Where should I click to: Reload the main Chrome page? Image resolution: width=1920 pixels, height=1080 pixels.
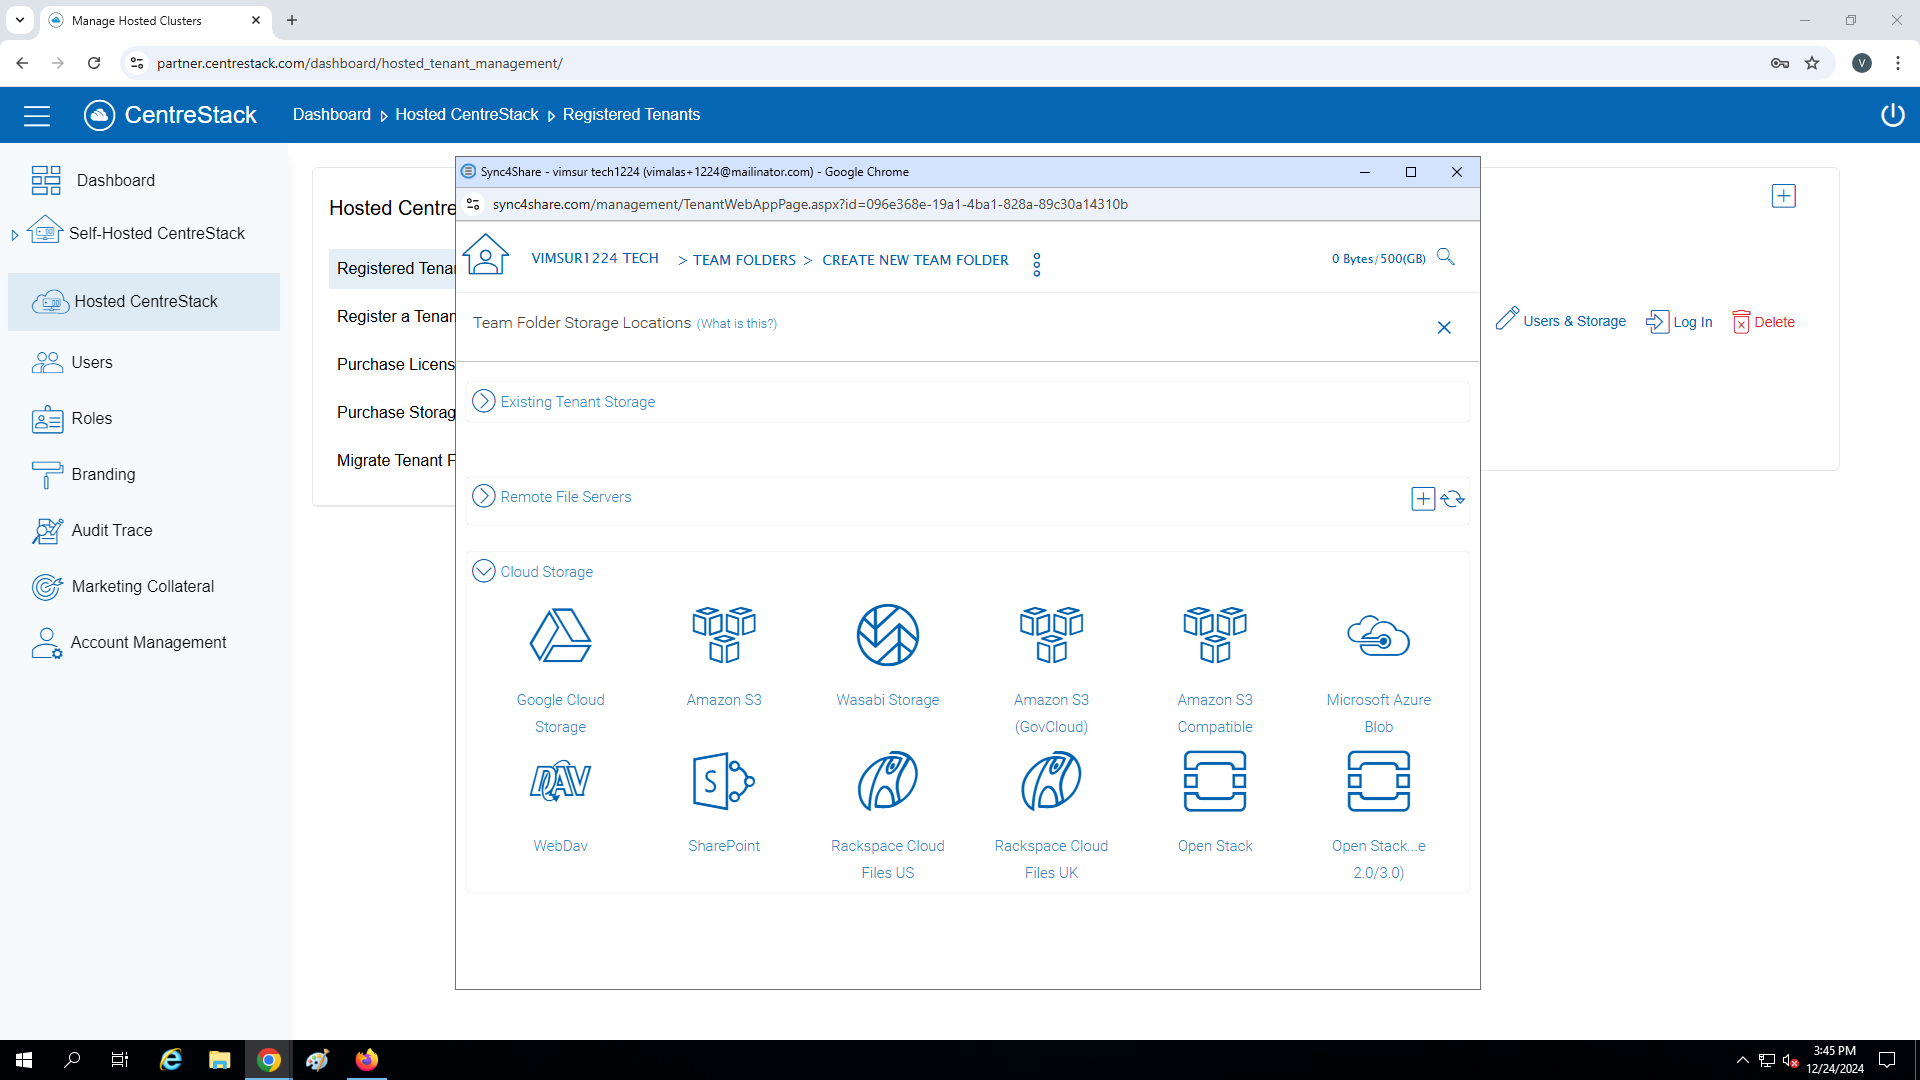coord(94,63)
